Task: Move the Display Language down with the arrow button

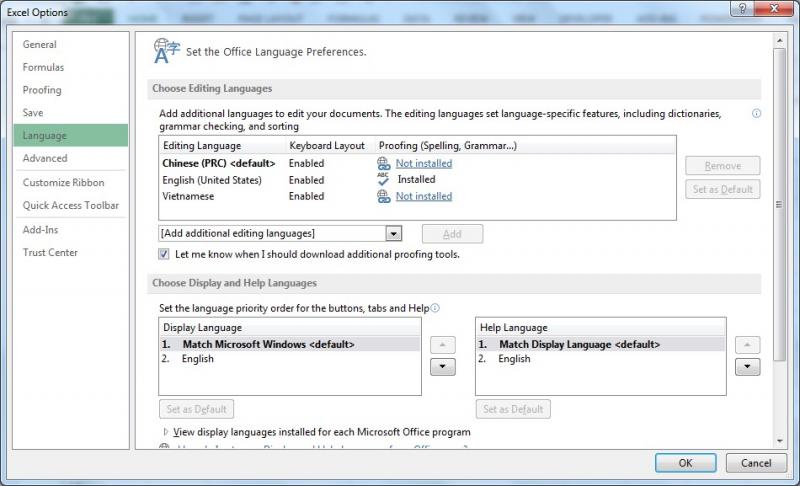Action: 442,367
